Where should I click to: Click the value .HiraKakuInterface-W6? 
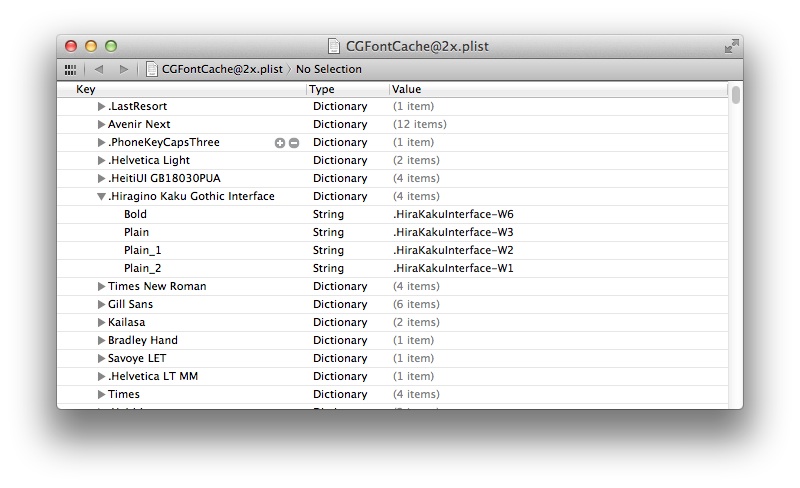453,214
